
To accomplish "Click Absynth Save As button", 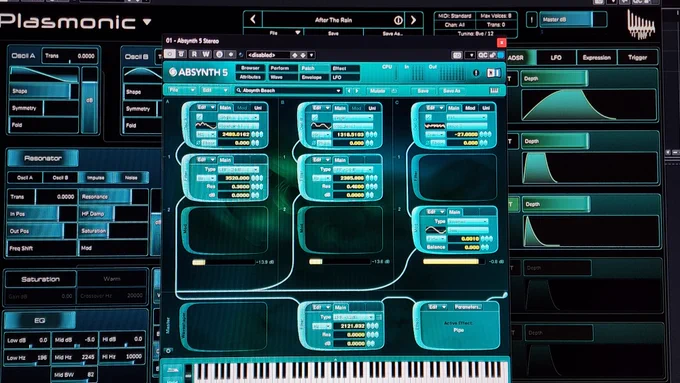I will tap(451, 91).
